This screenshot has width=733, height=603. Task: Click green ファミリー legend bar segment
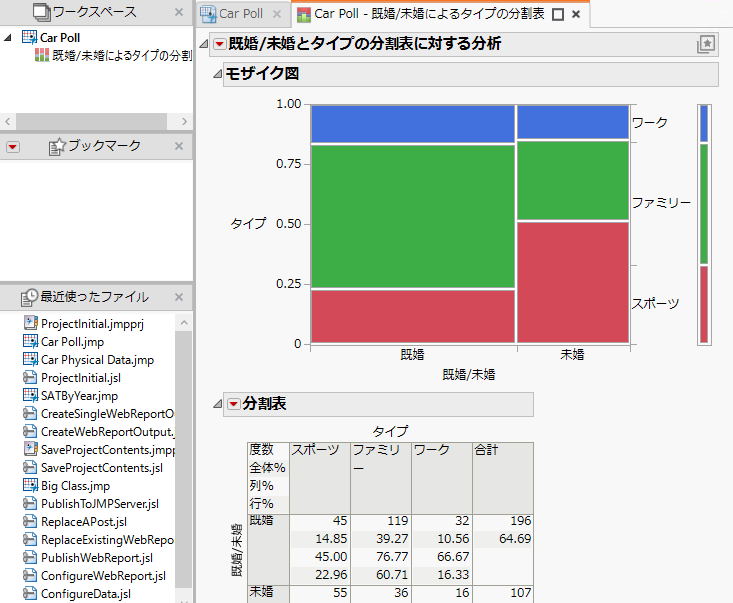(x=704, y=204)
